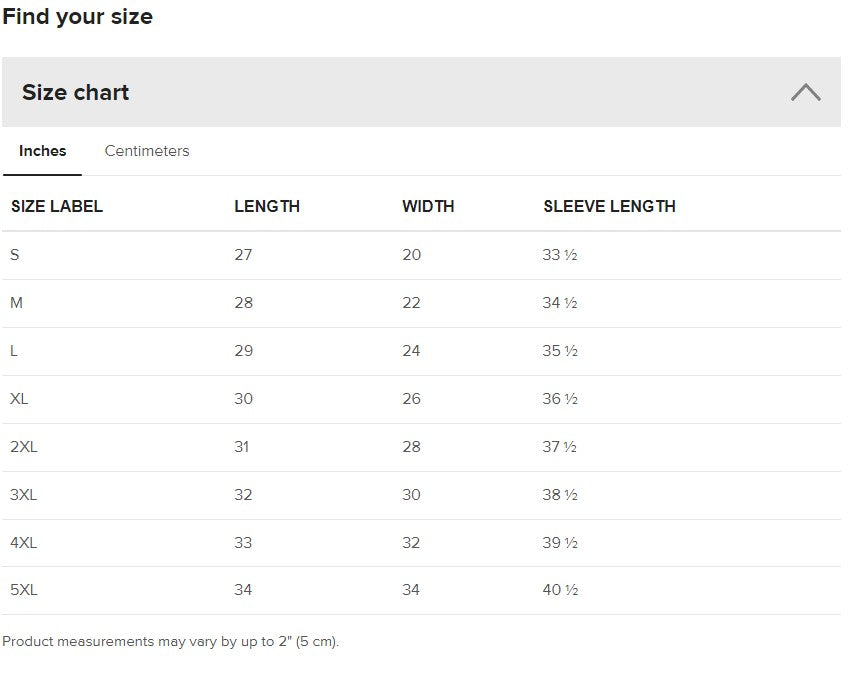861x677 pixels.
Task: Switch to the Centimeters tab
Action: [147, 151]
